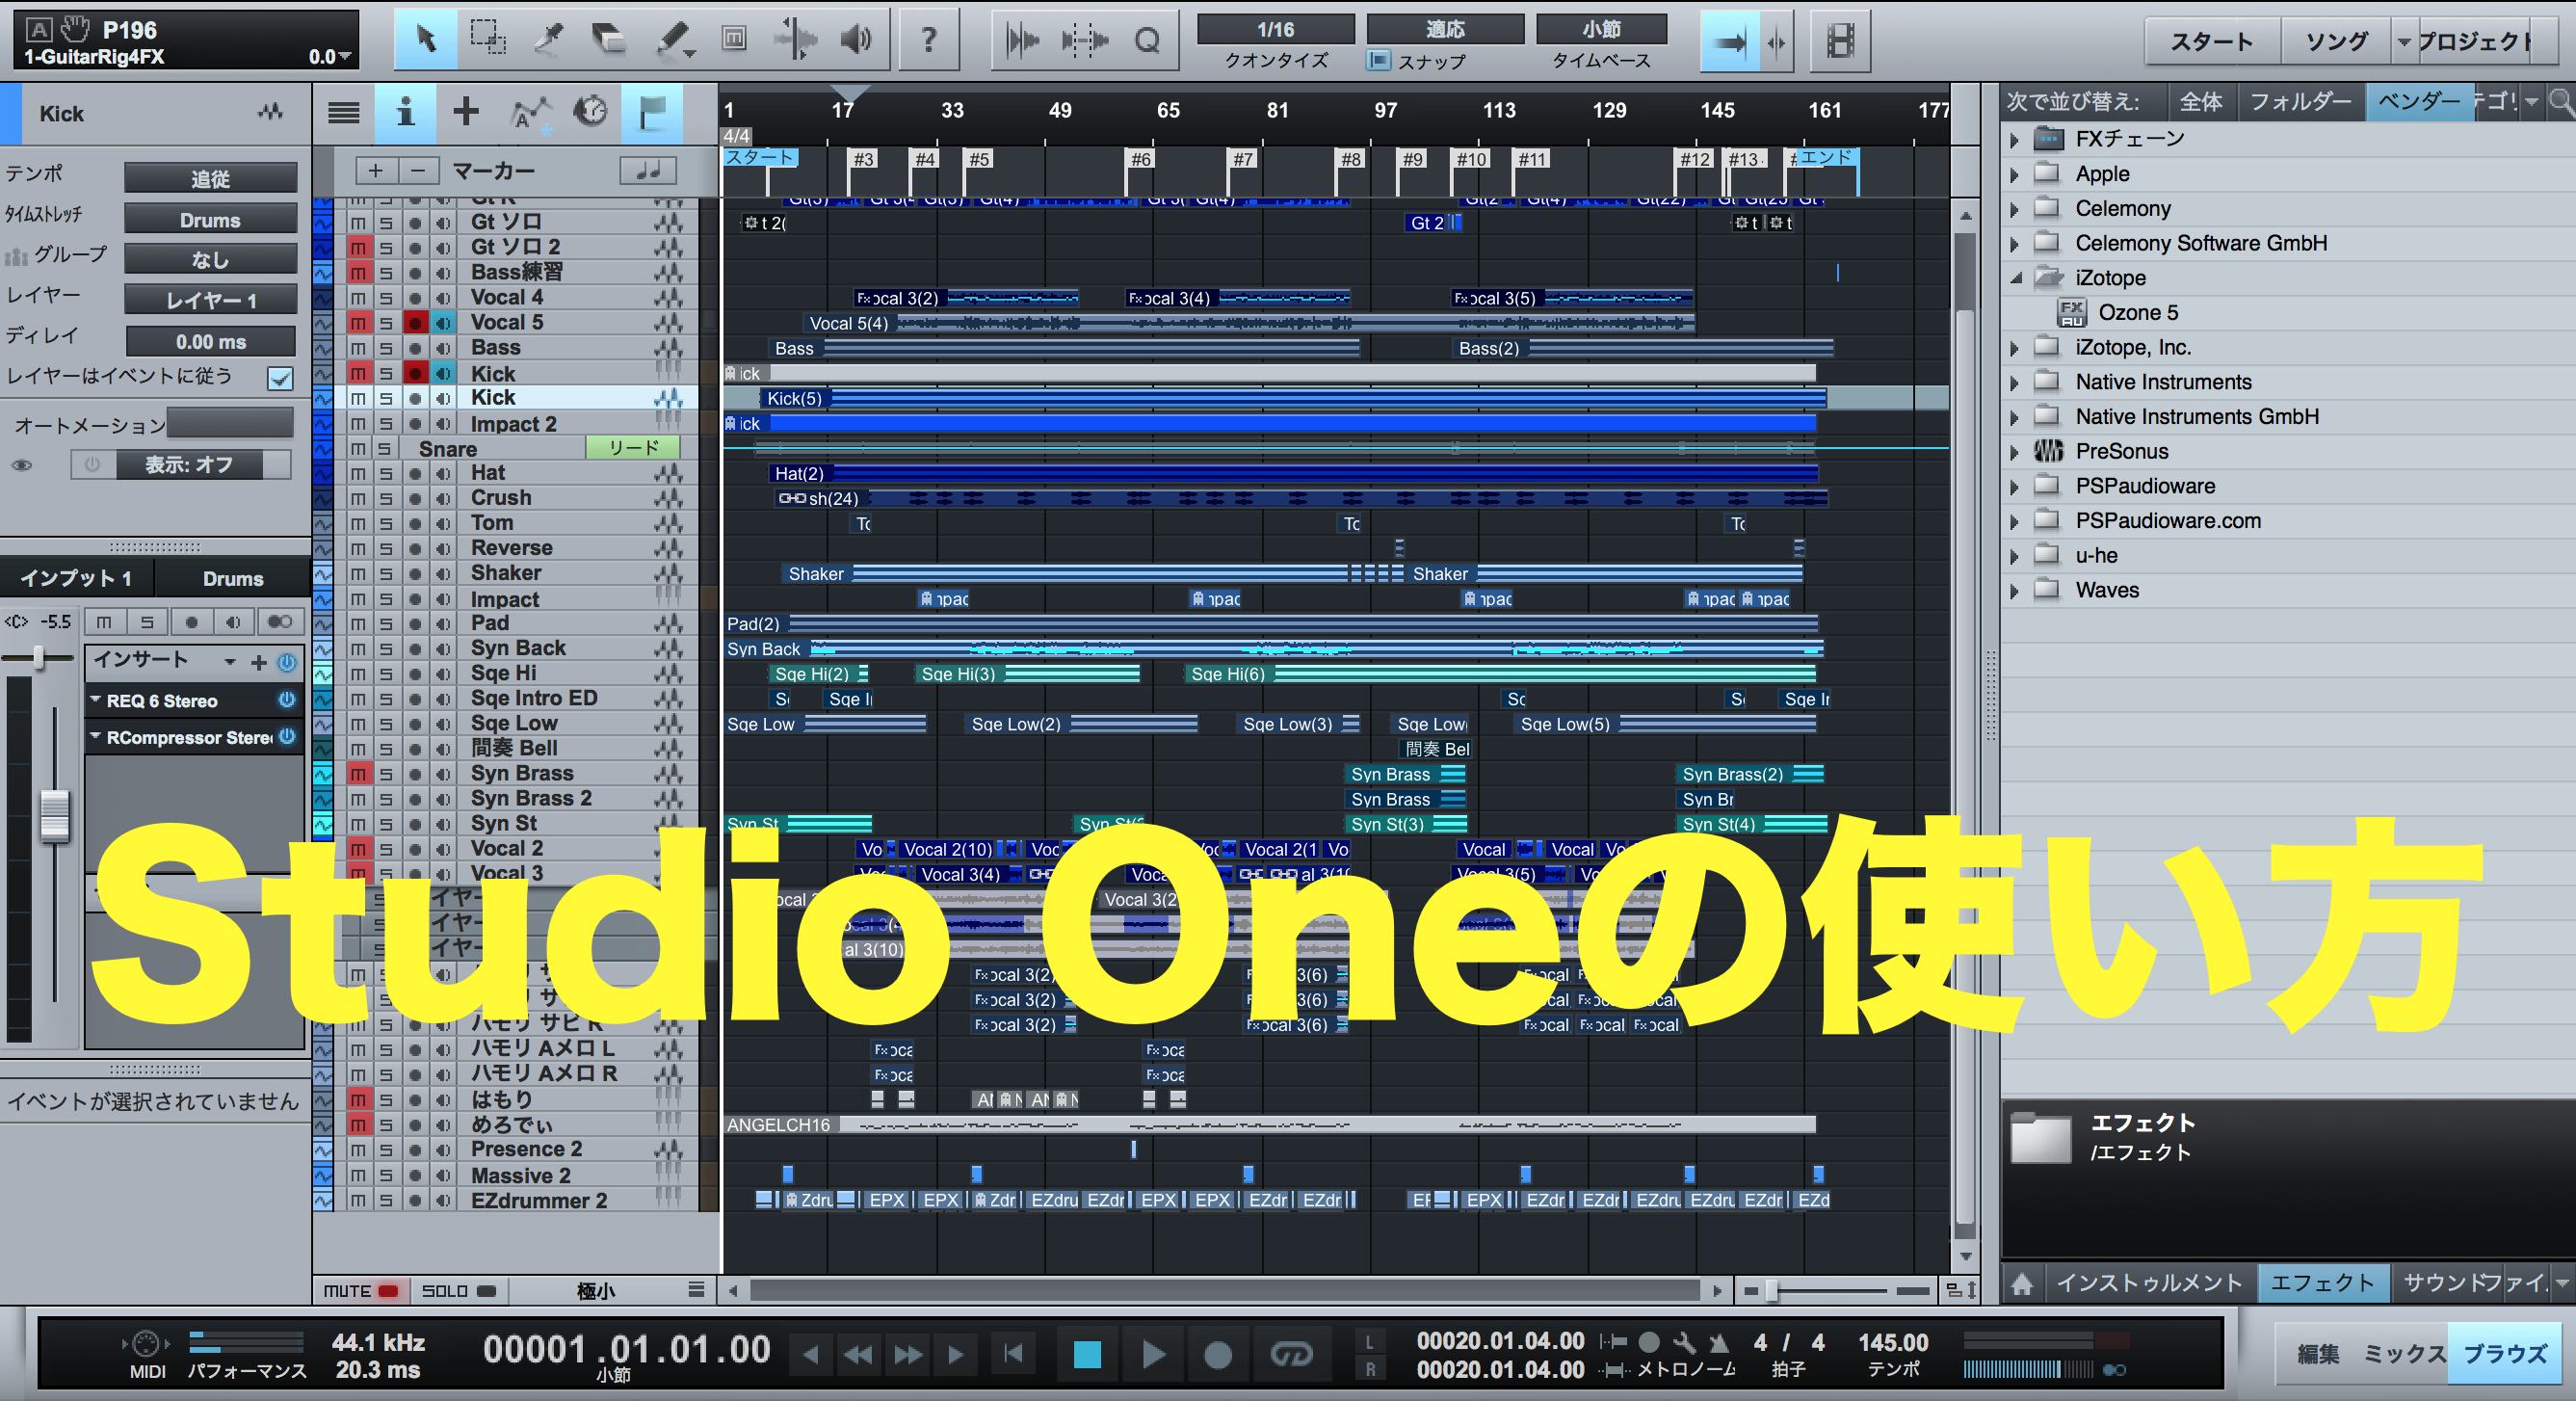Toggle layers follow events checkbox
The width and height of the screenshot is (2576, 1401).
tap(280, 378)
